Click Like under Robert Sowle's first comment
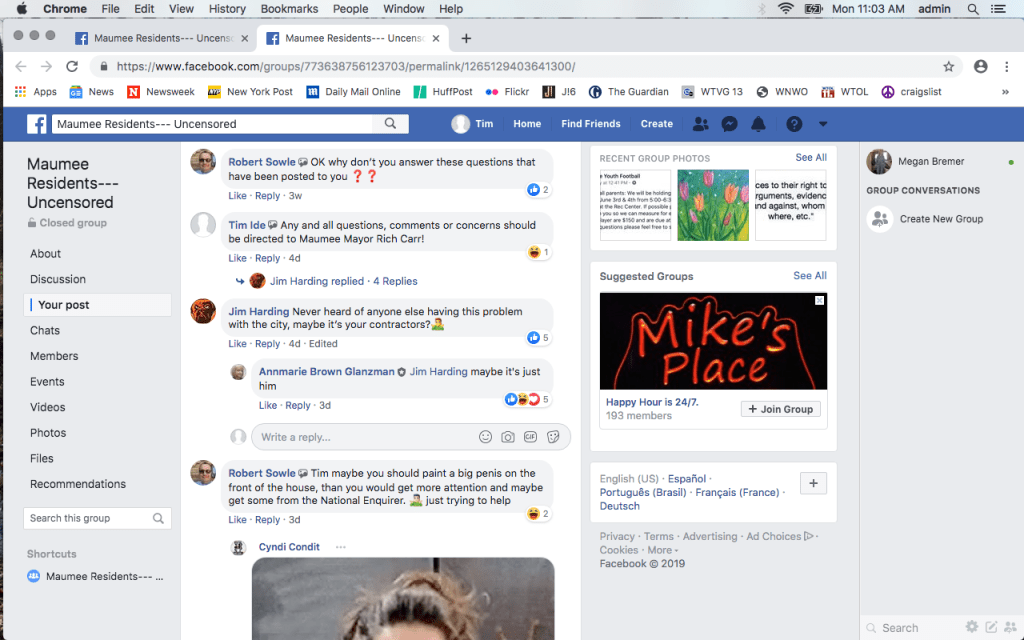The height and width of the screenshot is (640, 1024). (x=237, y=196)
